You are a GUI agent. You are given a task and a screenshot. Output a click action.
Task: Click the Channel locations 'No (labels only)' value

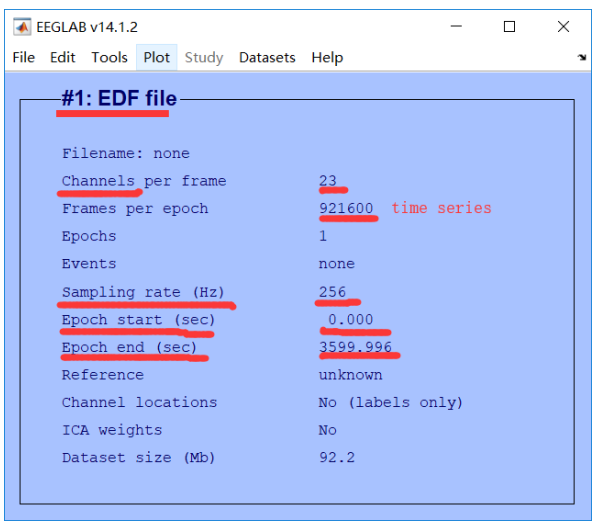391,402
